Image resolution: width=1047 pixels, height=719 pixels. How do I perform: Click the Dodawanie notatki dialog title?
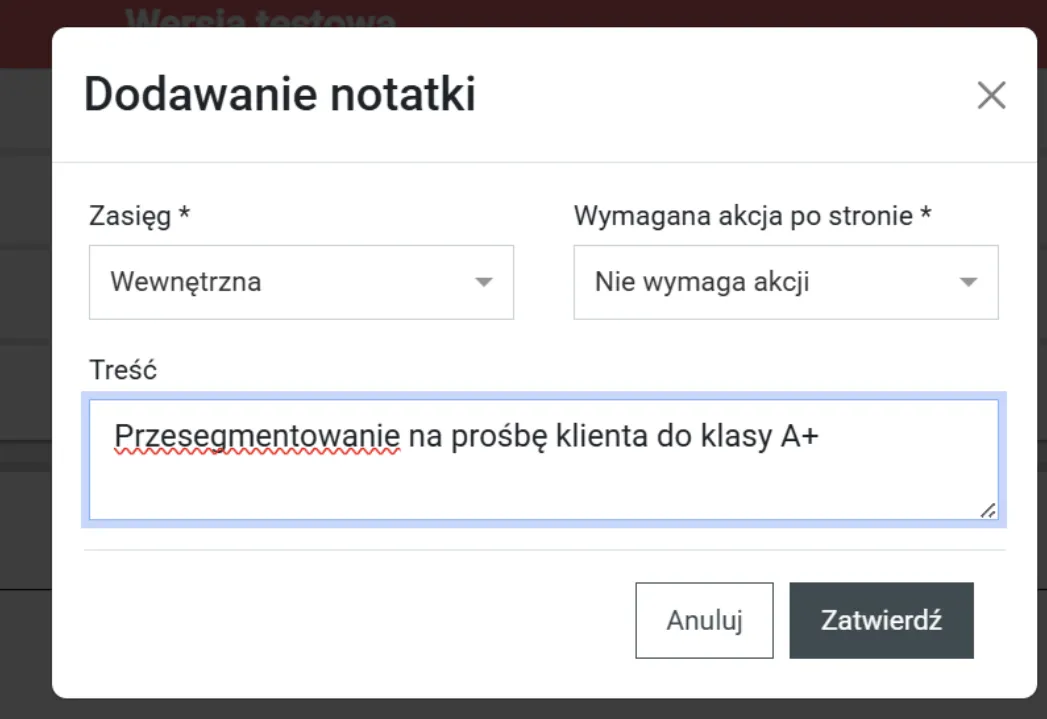[x=280, y=94]
